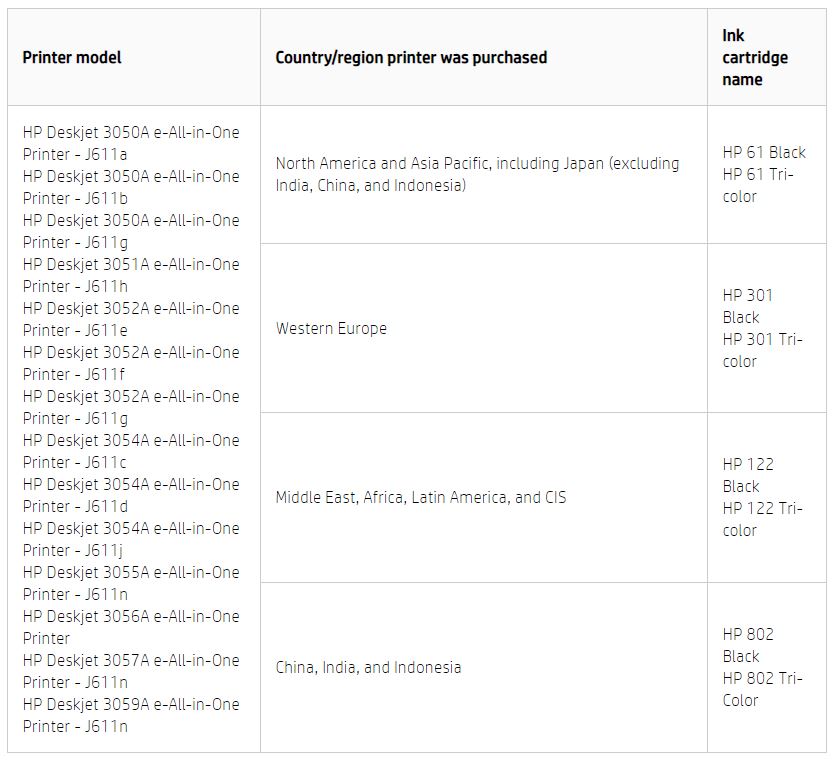Click the HP Deskjet 3051A J611h entry
This screenshot has height=763, width=833.
pos(131,275)
